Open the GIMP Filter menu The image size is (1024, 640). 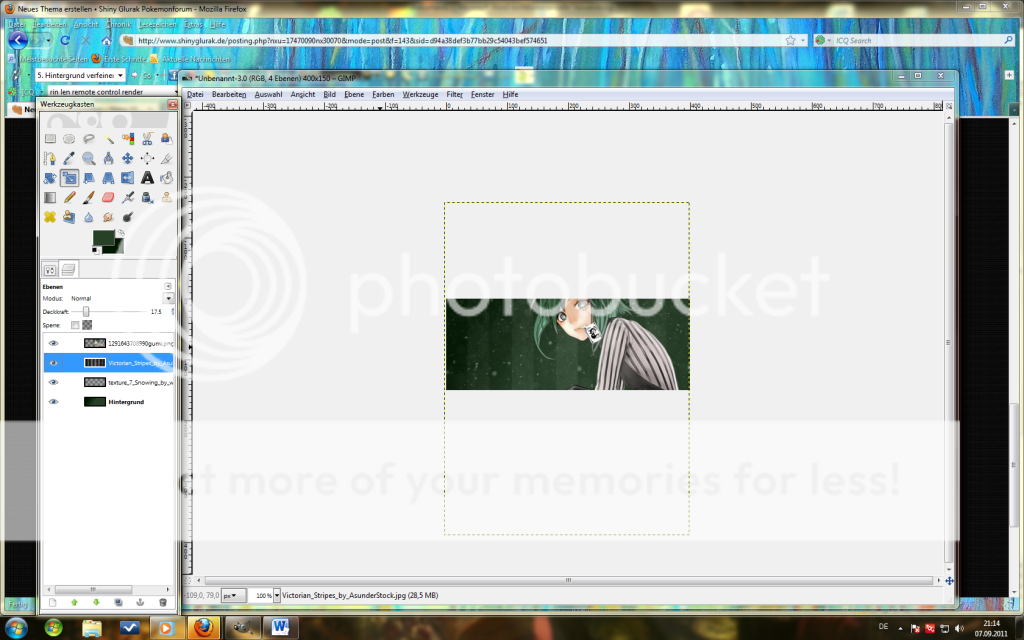pyautogui.click(x=455, y=95)
